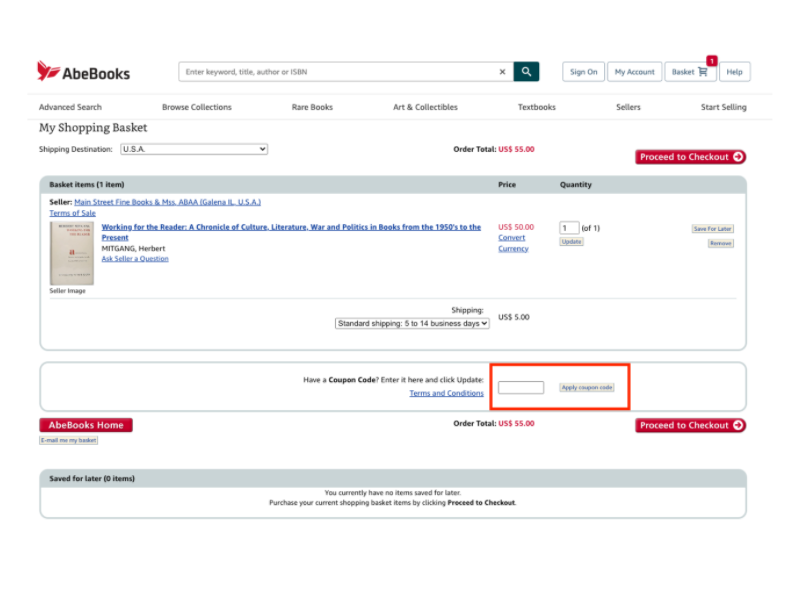This screenshot has width=800, height=600.
Task: Open seller Main Street Fine Books link
Action: (x=167, y=202)
